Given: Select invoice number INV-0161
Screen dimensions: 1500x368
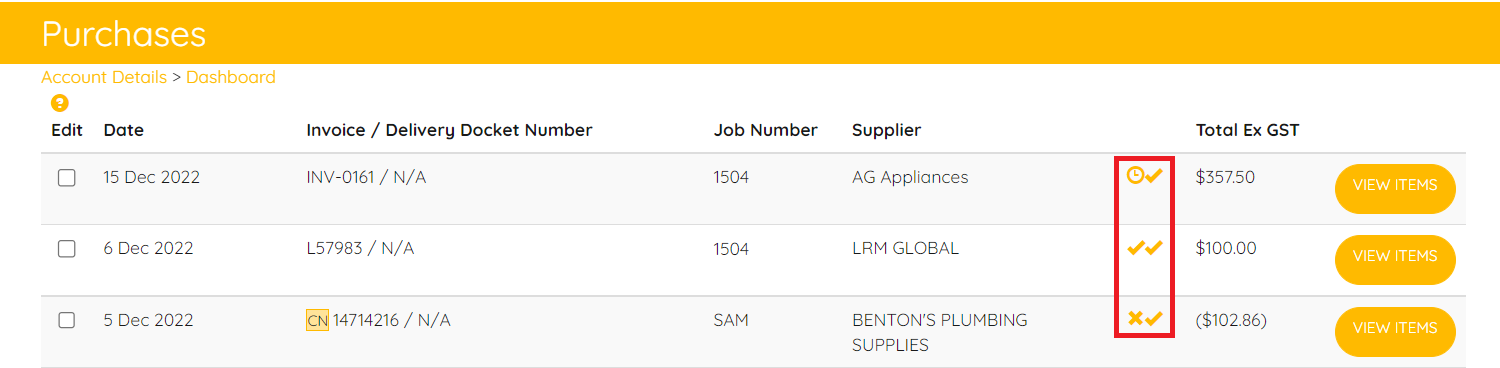Looking at the screenshot, I should tap(340, 177).
